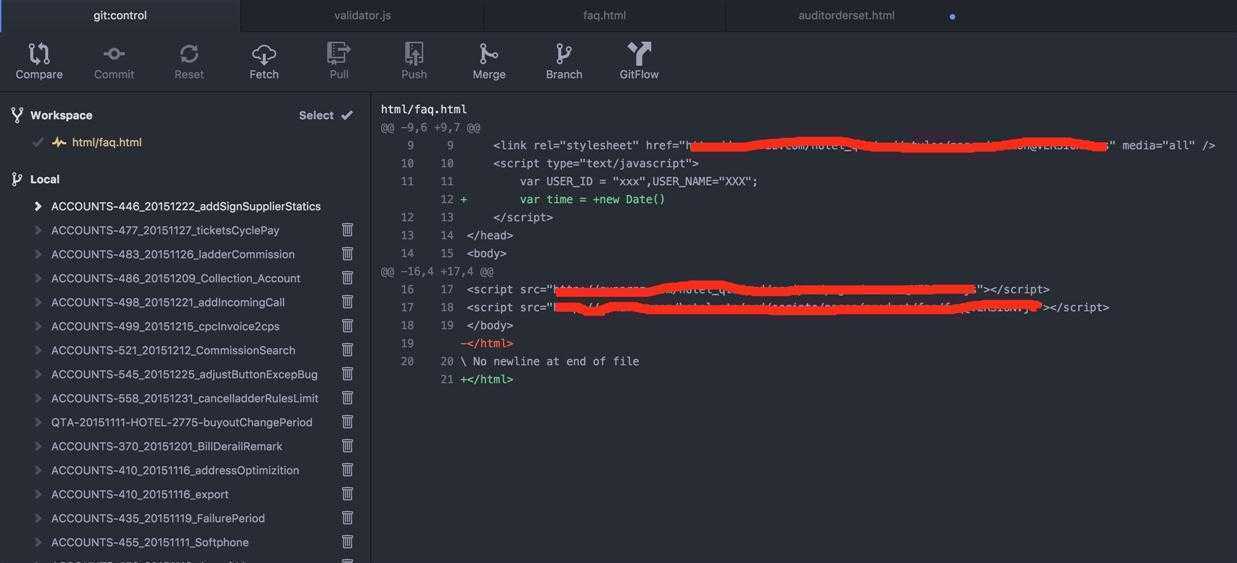Checkout branch ACCOUNTS-455_20151111_Softphone

150,542
